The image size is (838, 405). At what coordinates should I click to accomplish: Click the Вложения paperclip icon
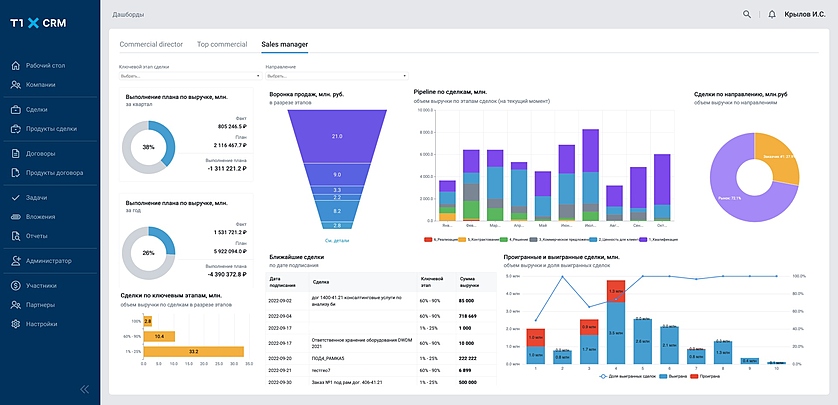16,216
